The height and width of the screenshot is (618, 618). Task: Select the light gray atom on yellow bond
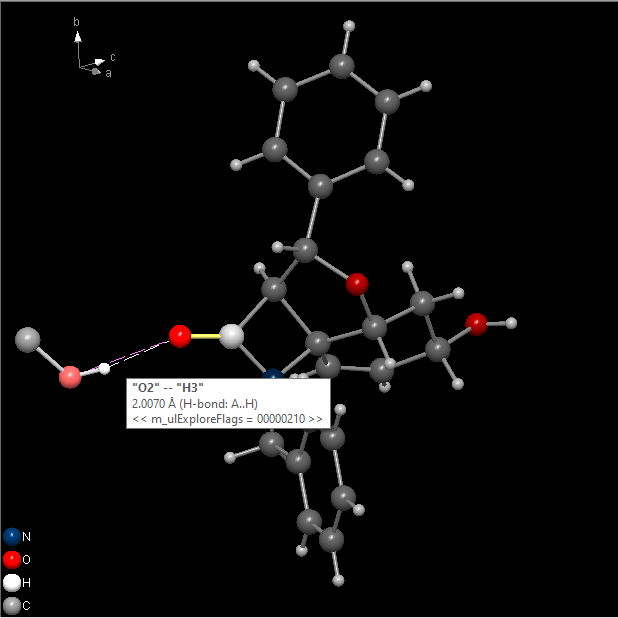click(231, 336)
